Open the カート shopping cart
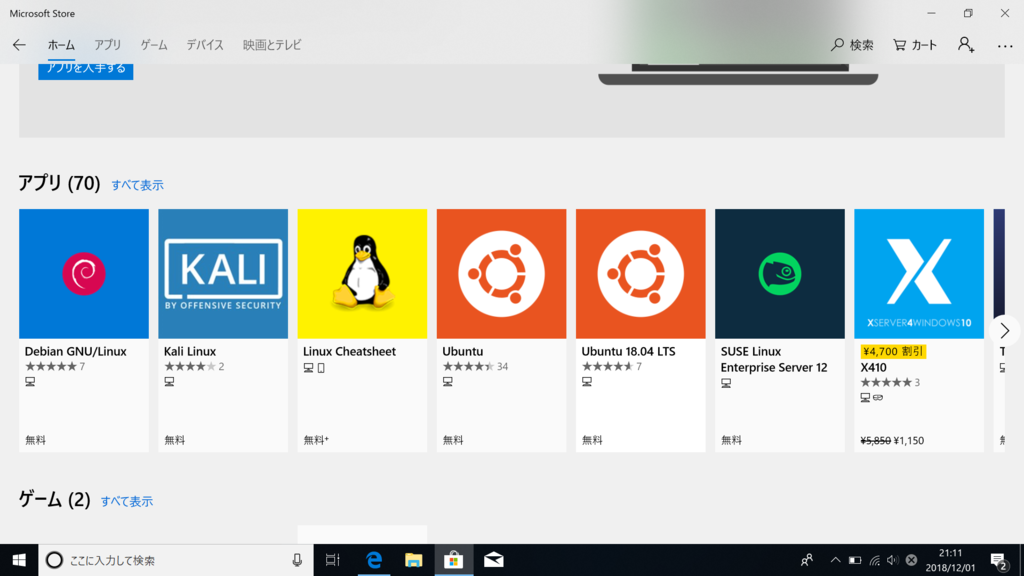Screen dimensions: 1024x576 tap(915, 45)
